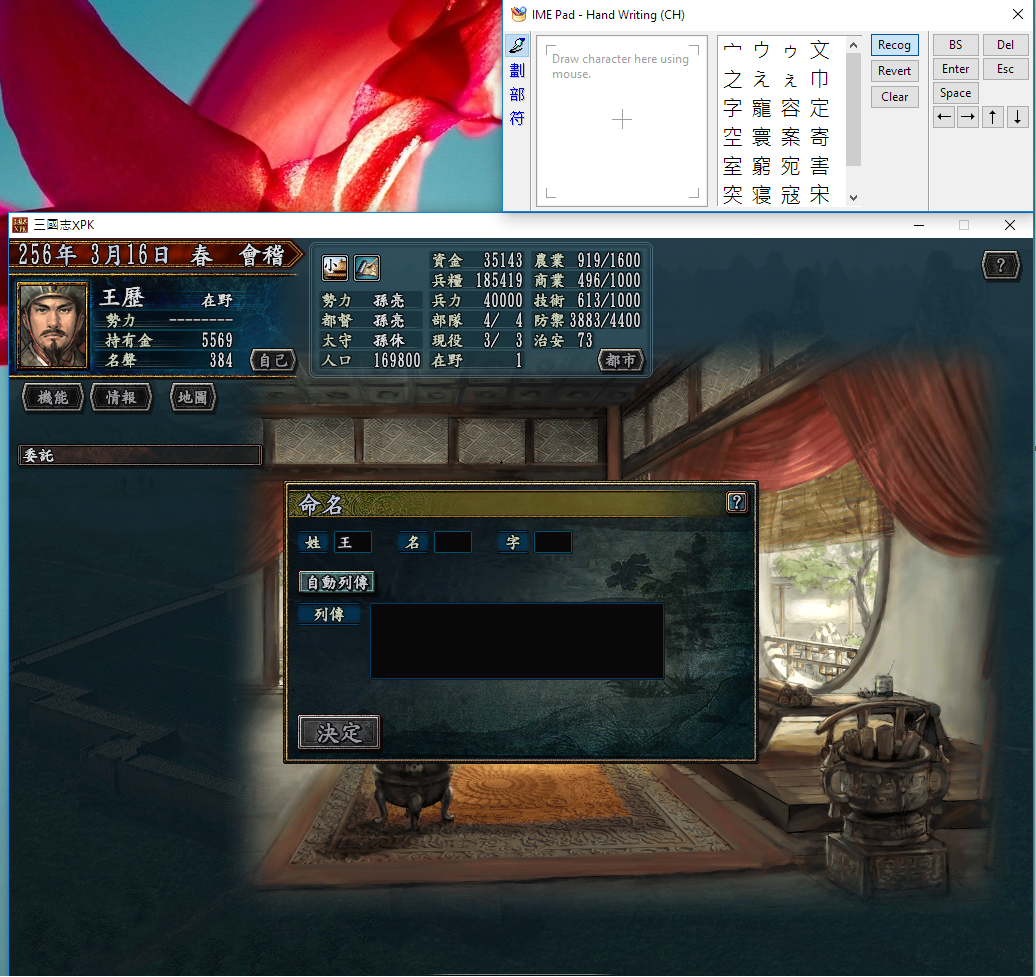Open help in the 命名 dialog
The width and height of the screenshot is (1036, 977).
[736, 503]
